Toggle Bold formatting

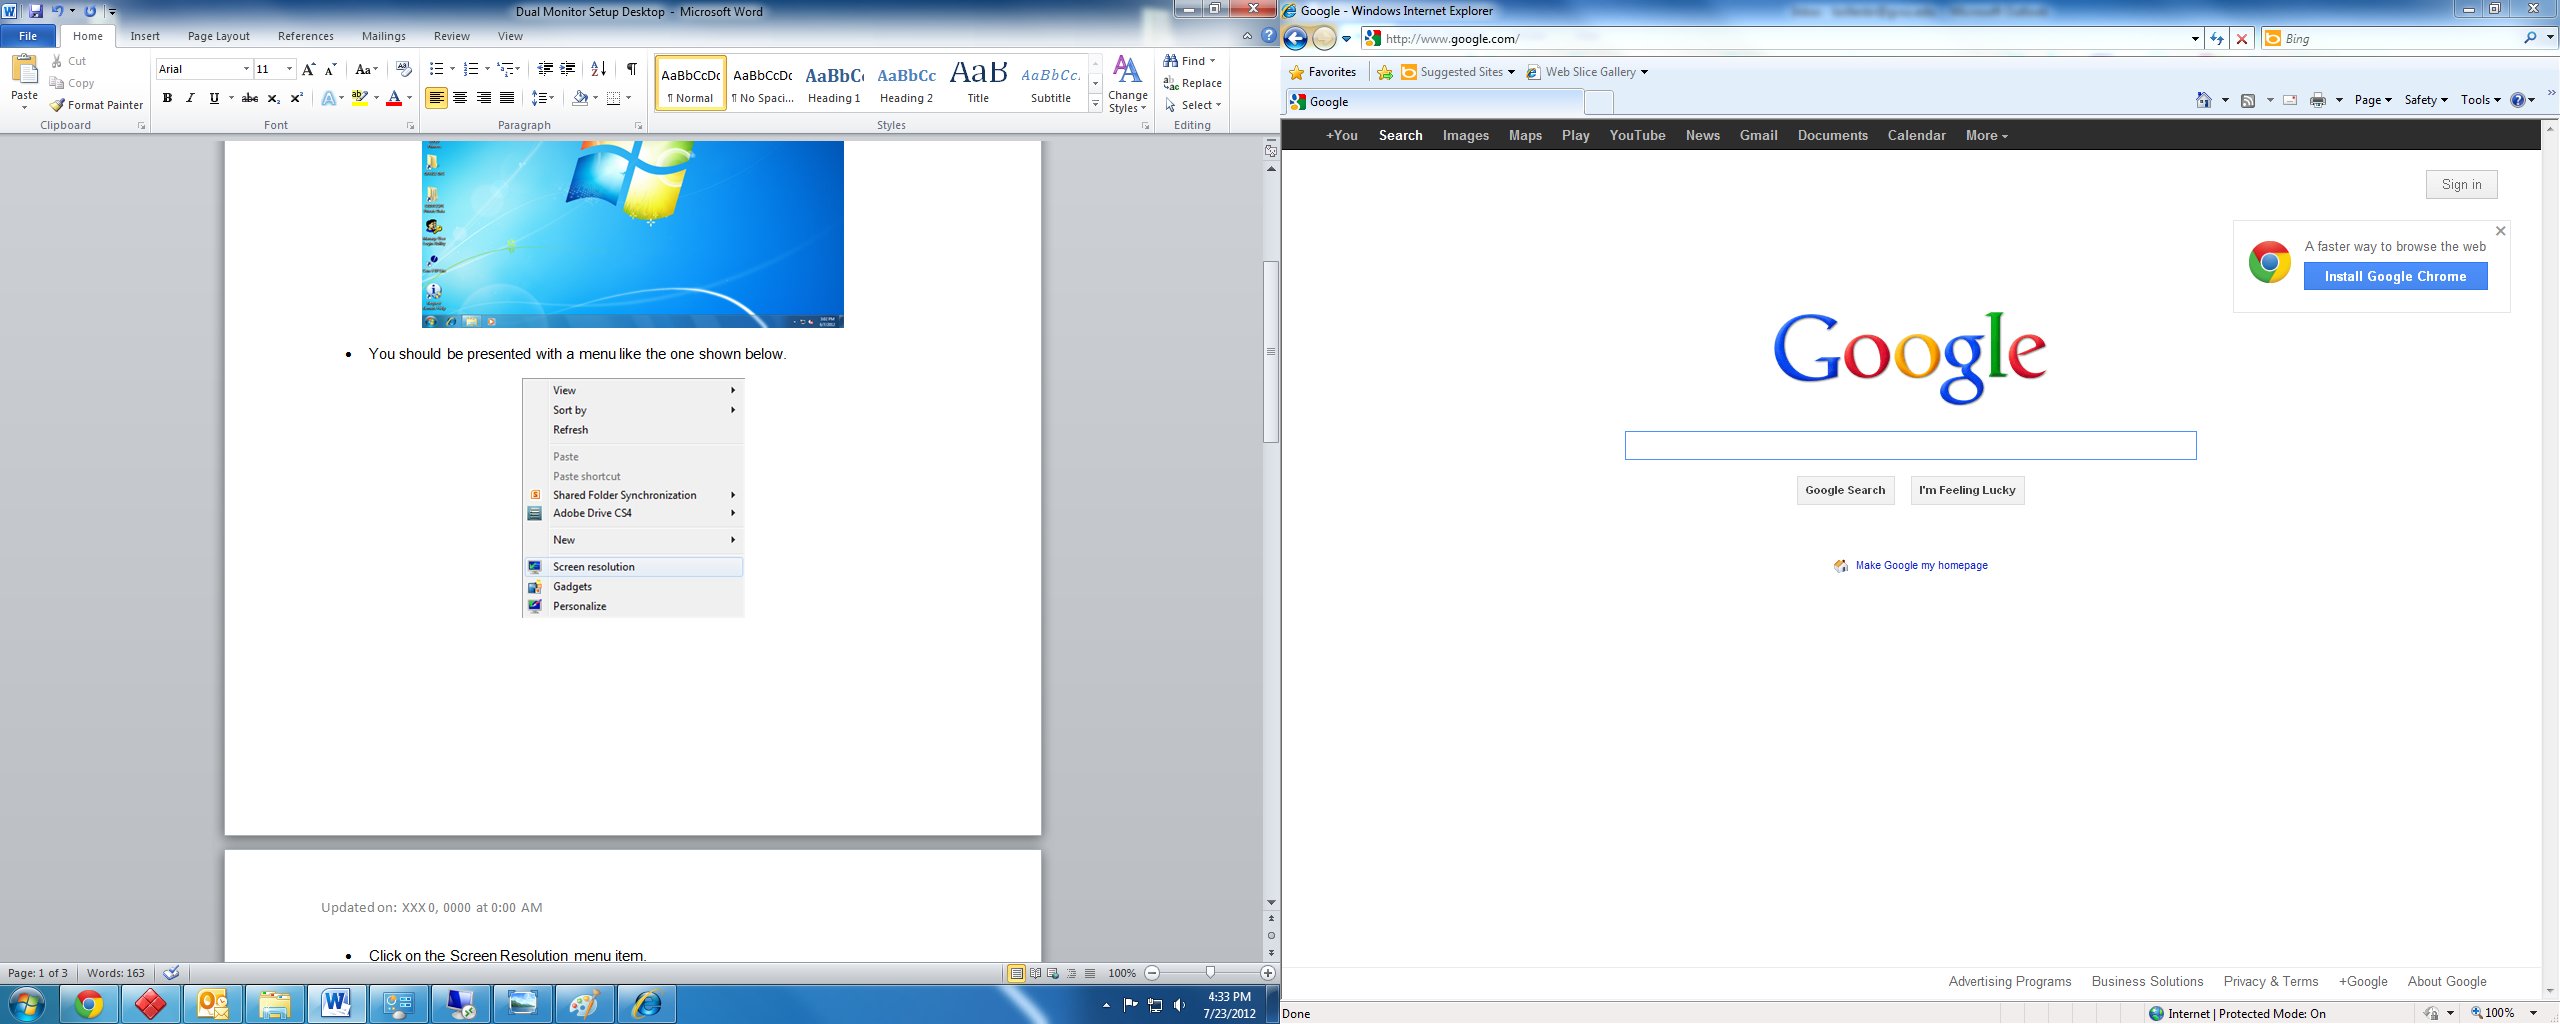point(167,98)
